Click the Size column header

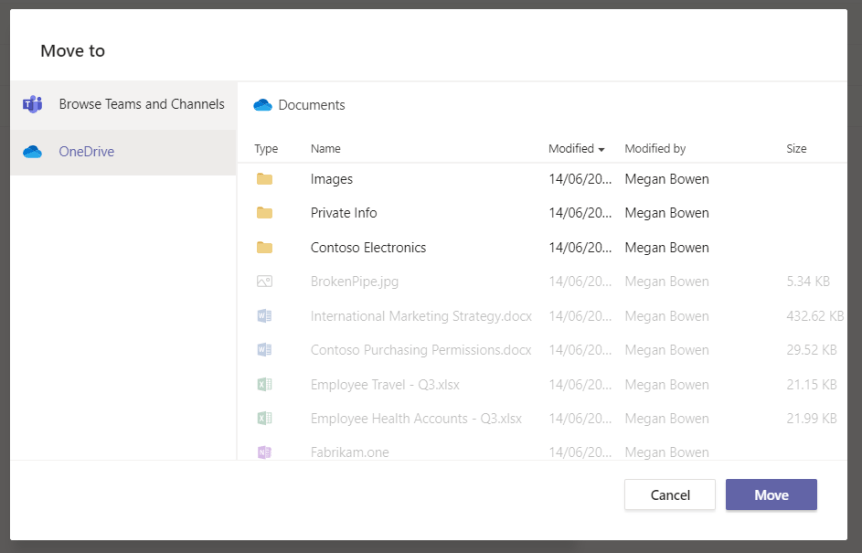pyautogui.click(x=796, y=149)
